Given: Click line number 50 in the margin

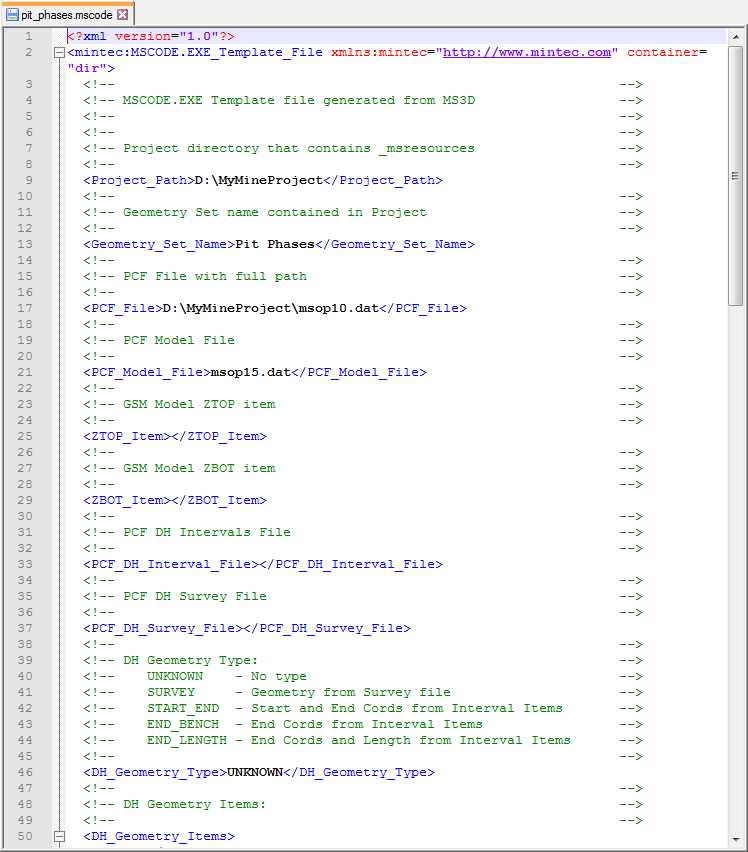Looking at the screenshot, I should click(x=25, y=836).
